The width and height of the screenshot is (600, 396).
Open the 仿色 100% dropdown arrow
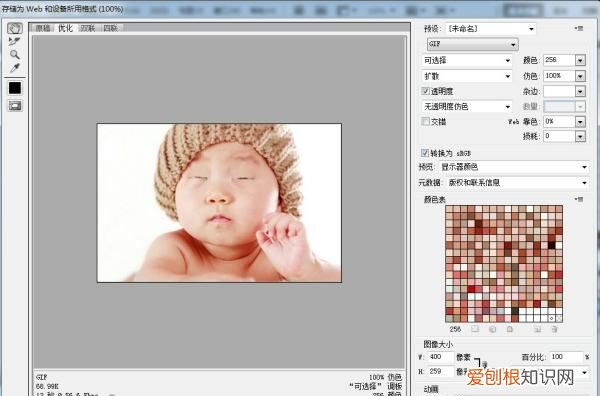tap(580, 76)
